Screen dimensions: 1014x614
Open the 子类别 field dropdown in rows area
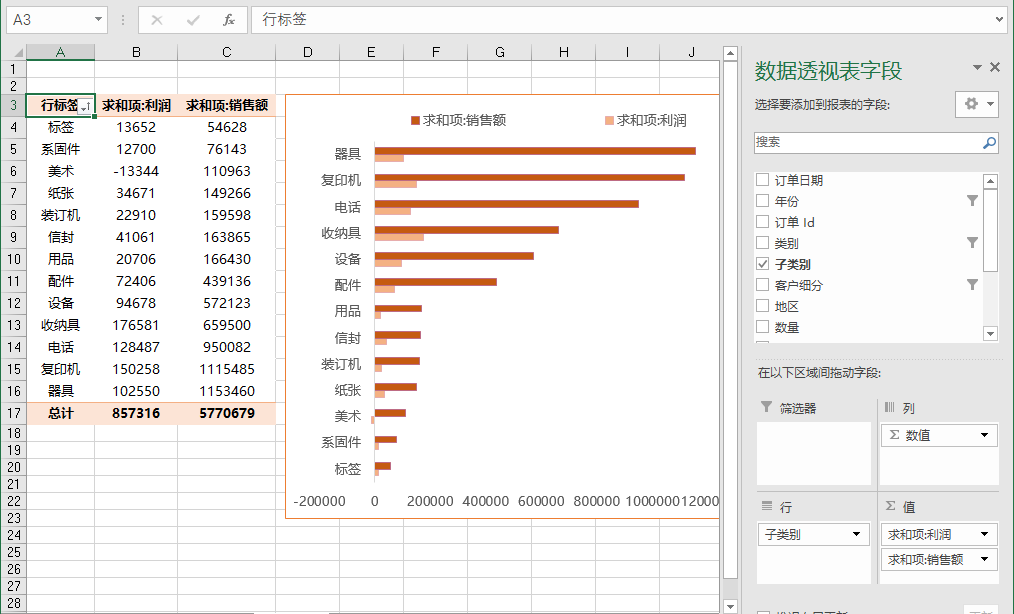pyautogui.click(x=856, y=534)
